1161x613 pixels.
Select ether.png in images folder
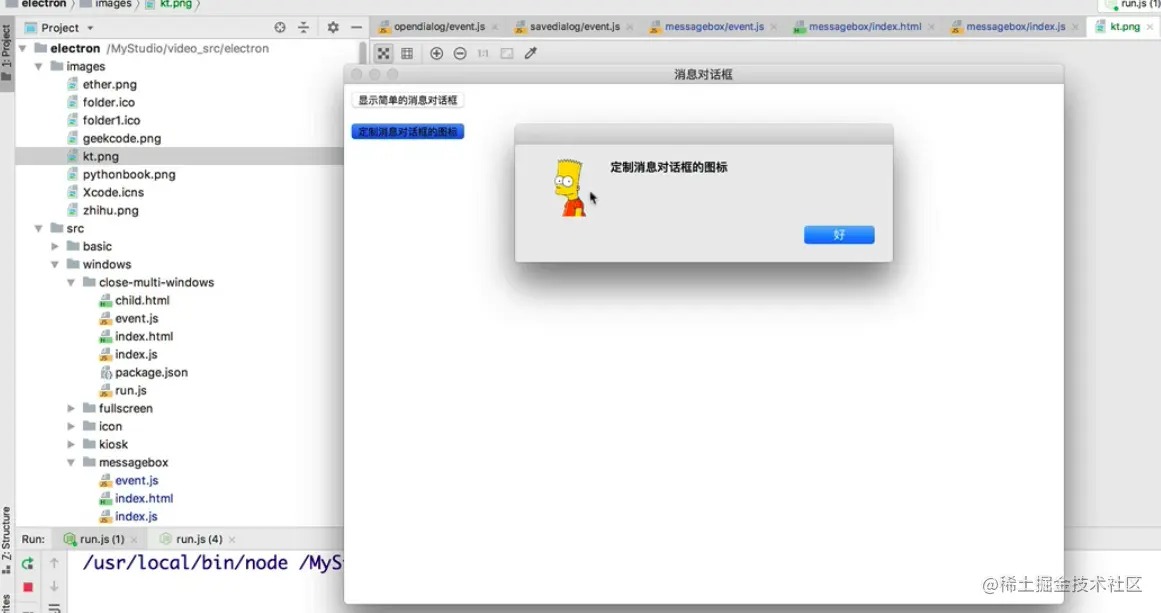coord(110,84)
